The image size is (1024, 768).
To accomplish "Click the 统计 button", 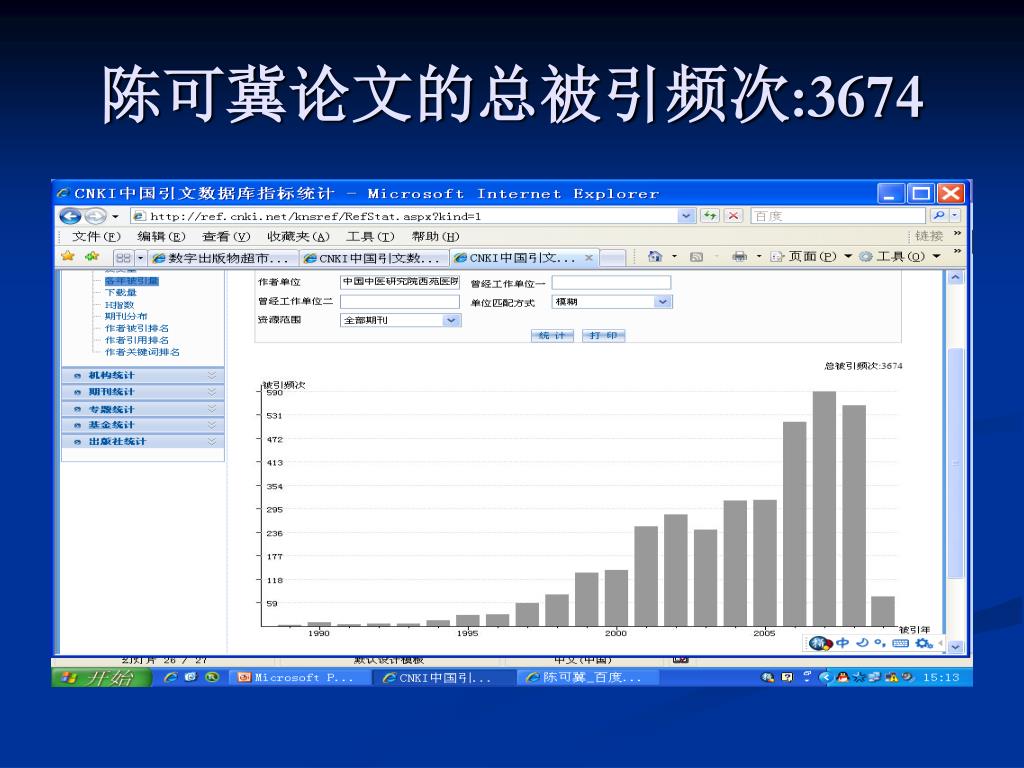I will (x=552, y=335).
